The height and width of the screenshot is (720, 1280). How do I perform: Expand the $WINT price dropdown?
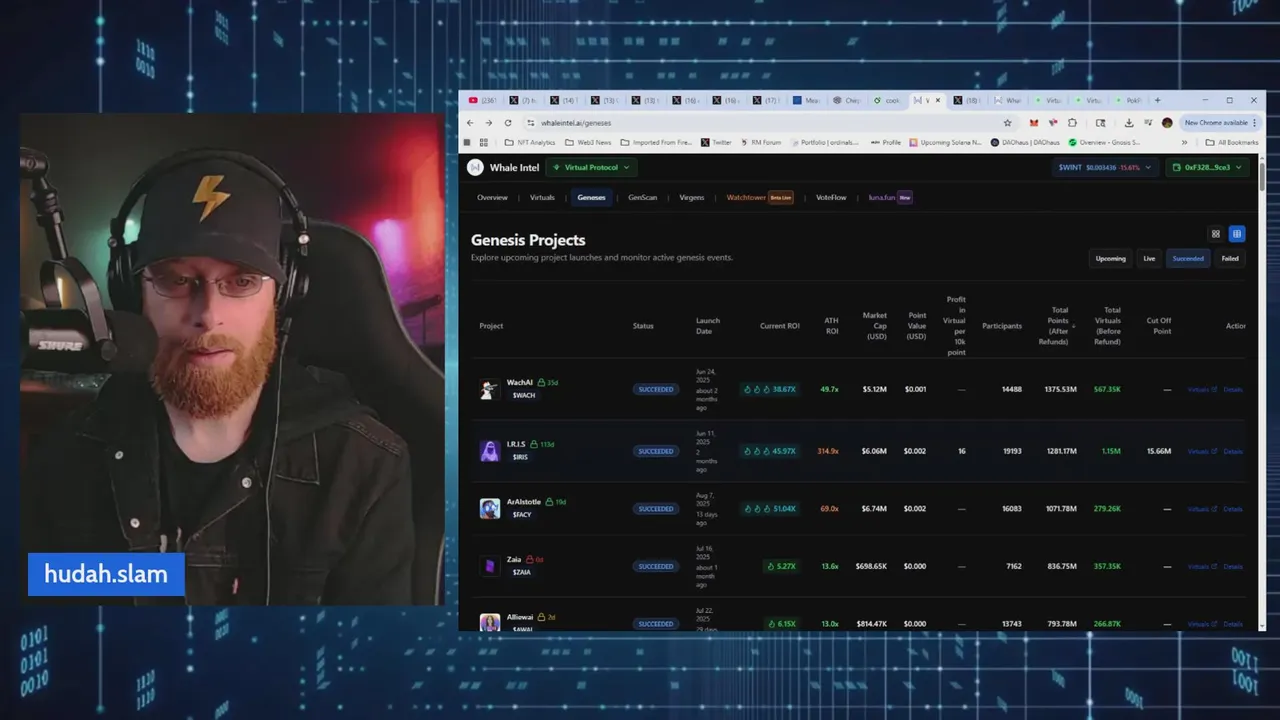pyautogui.click(x=1105, y=167)
